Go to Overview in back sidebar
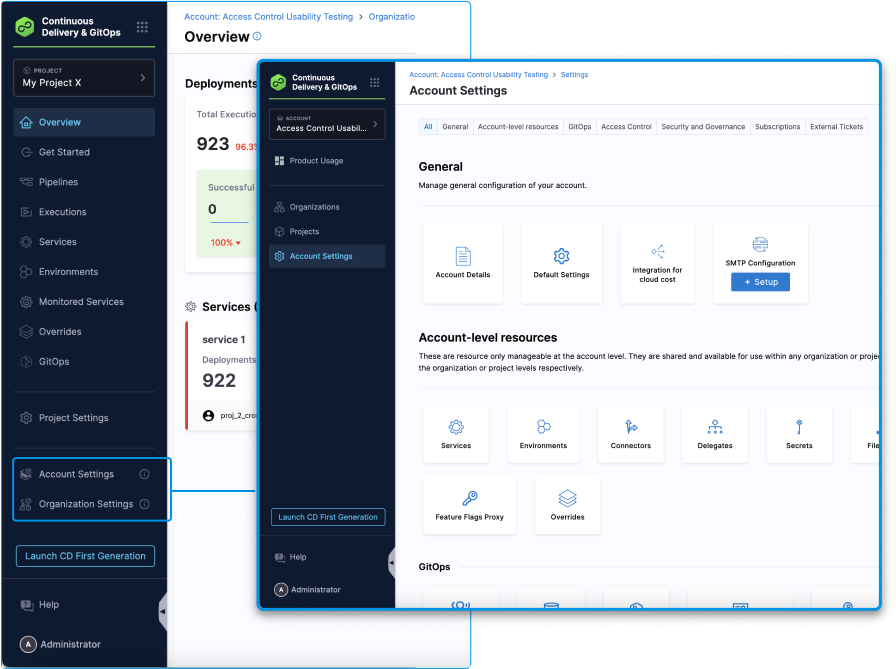 (84, 122)
